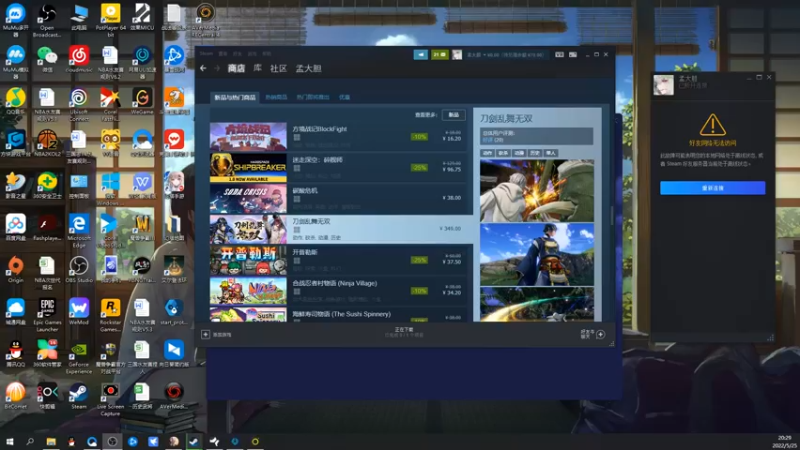Open 孟大胆 profile section
800x450 pixels.
coord(308,68)
